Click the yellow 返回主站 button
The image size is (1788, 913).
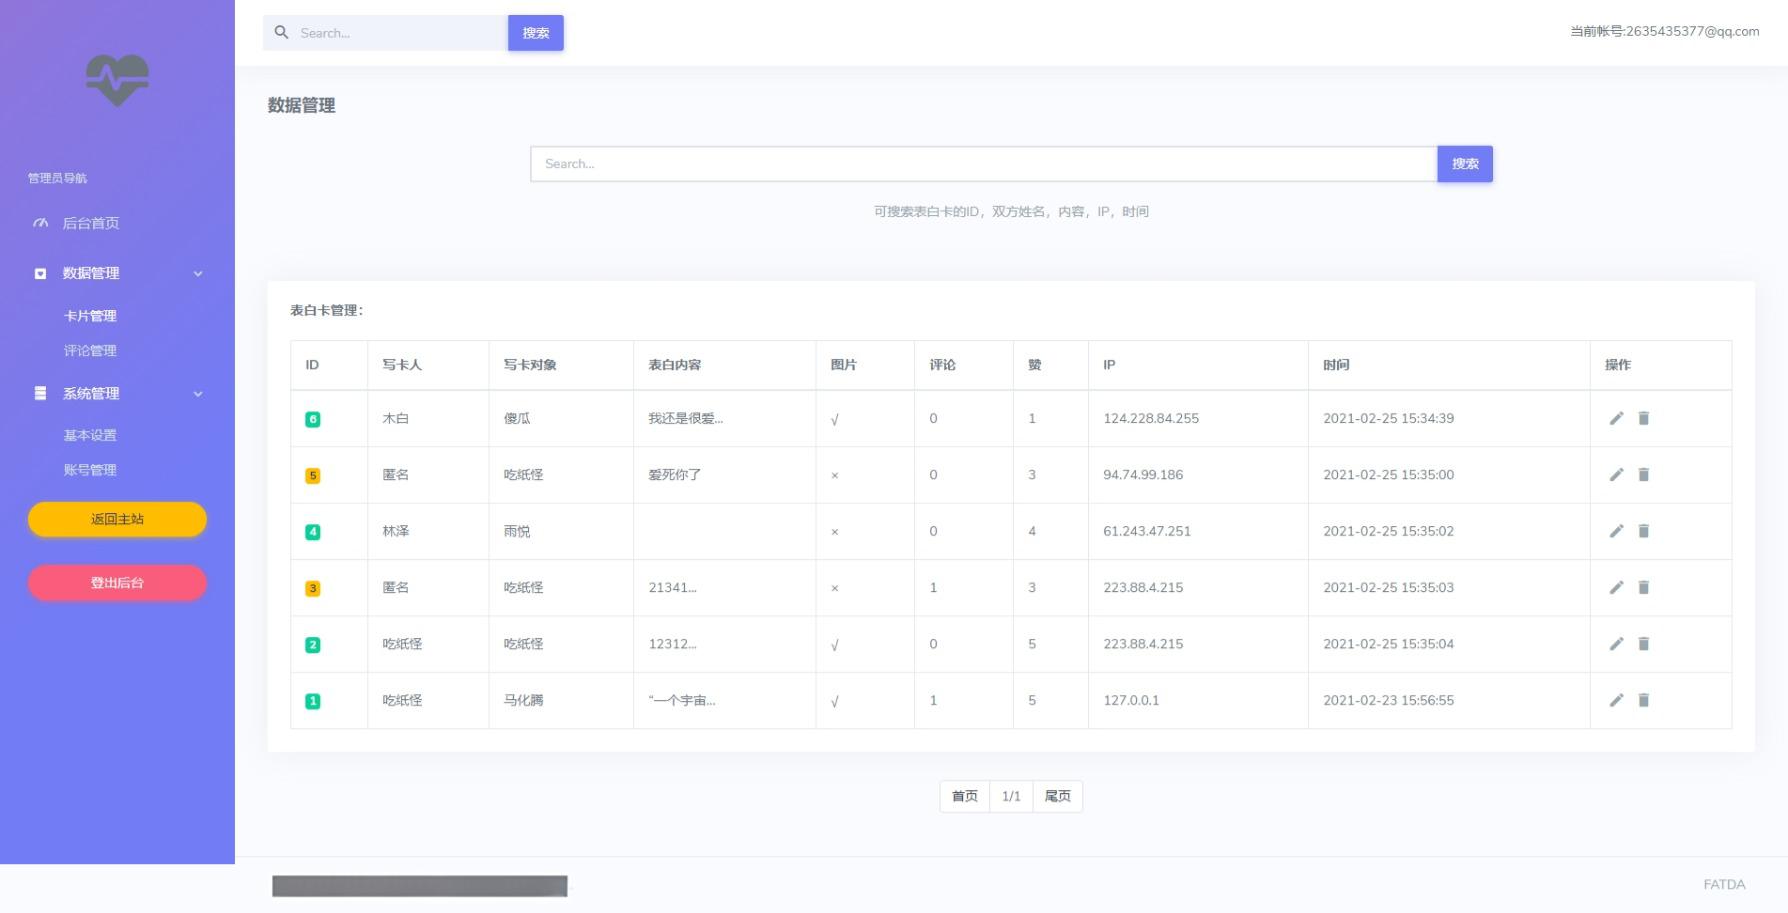pyautogui.click(x=117, y=519)
